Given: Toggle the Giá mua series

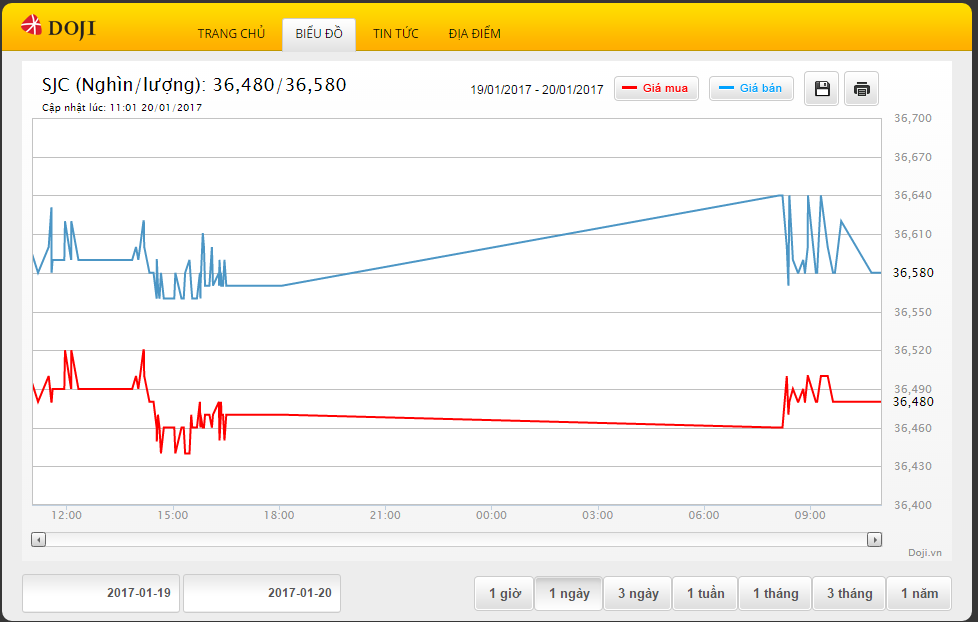Looking at the screenshot, I should pos(656,89).
